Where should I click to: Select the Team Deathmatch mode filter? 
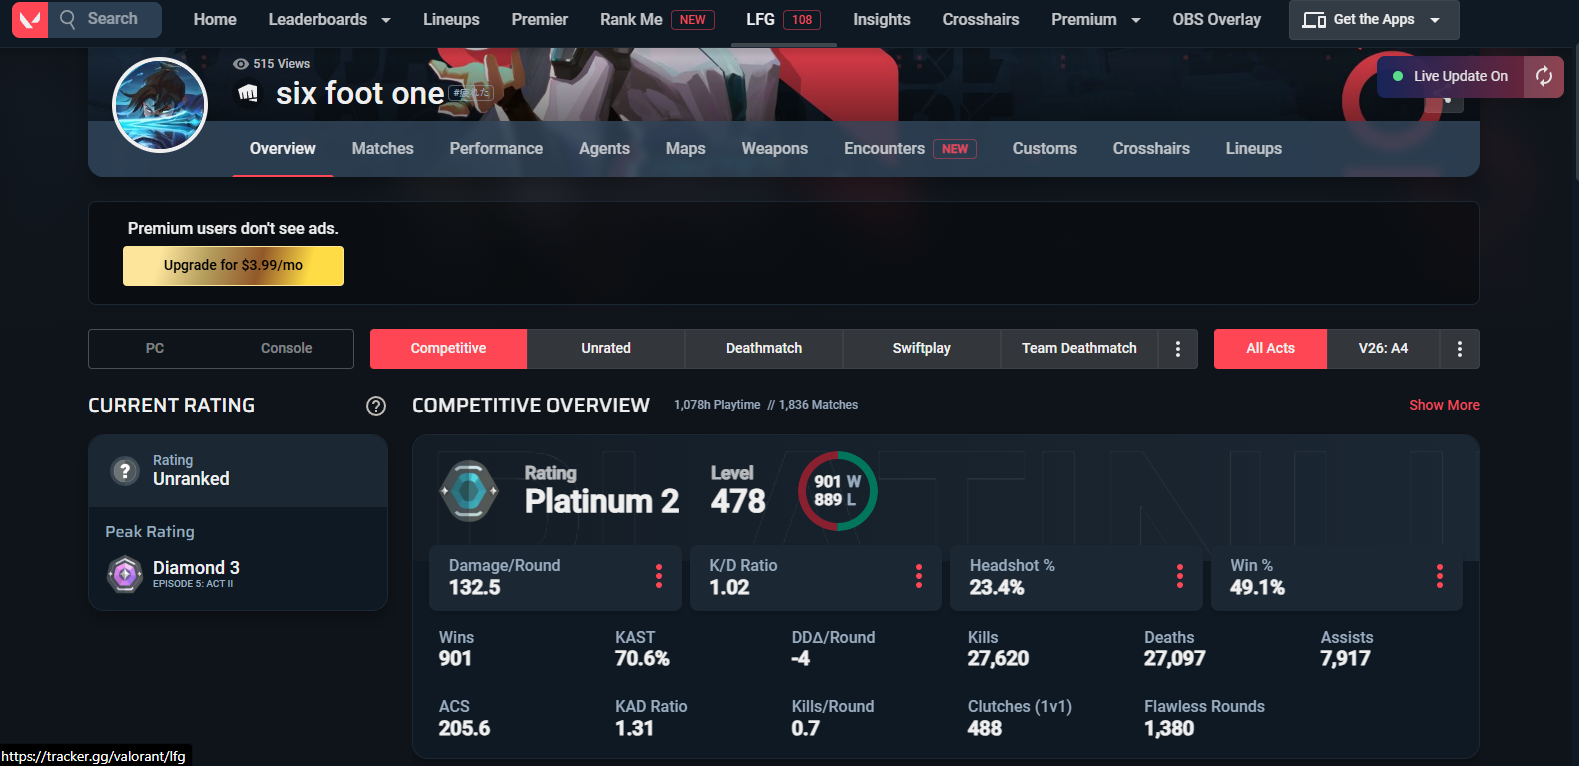[1080, 349]
